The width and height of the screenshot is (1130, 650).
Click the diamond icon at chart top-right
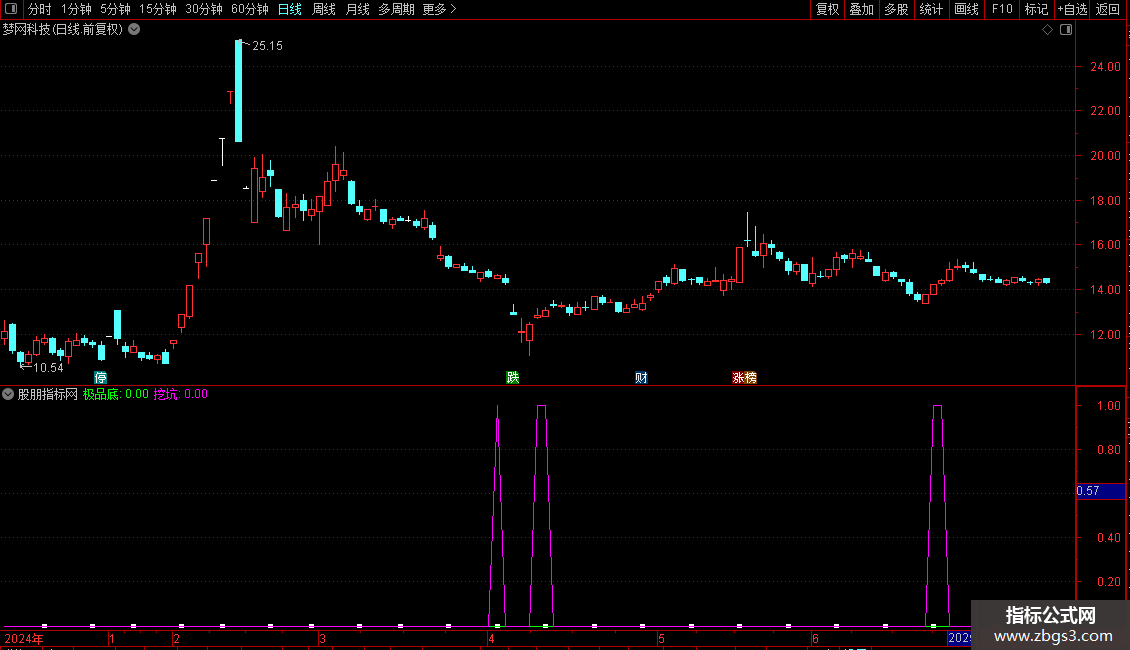1048,30
